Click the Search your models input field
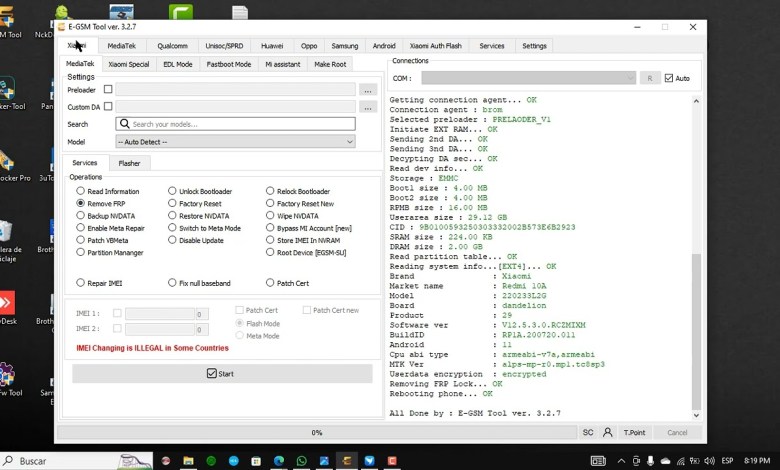Image resolution: width=780 pixels, height=470 pixels. [x=240, y=124]
